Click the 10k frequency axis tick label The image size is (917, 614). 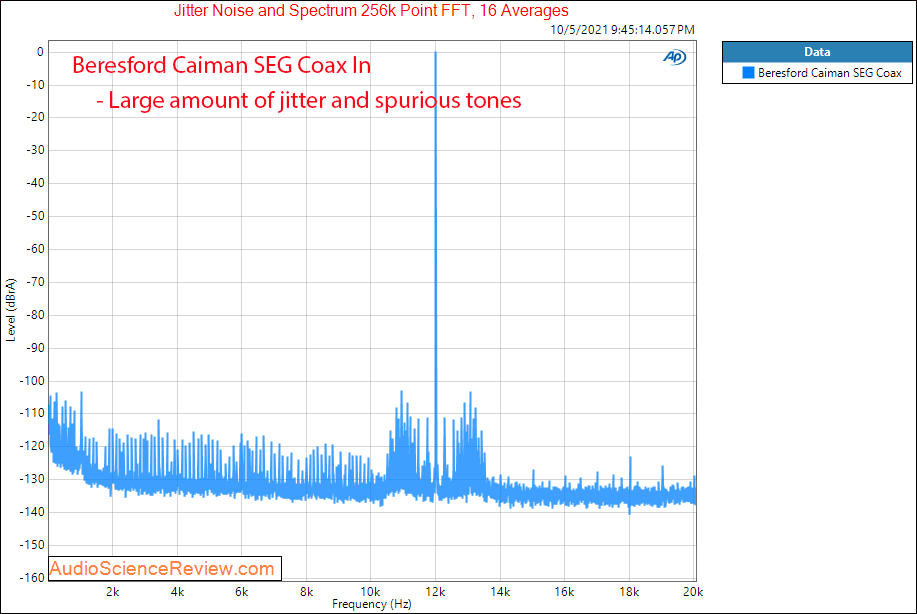tap(370, 592)
